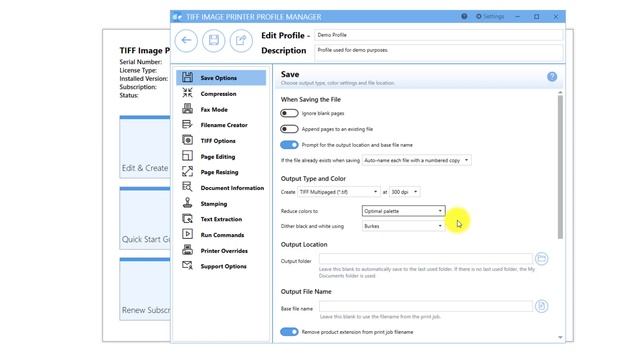This screenshot has width=640, height=360.
Task: Click the back arrow button
Action: pyautogui.click(x=186, y=40)
